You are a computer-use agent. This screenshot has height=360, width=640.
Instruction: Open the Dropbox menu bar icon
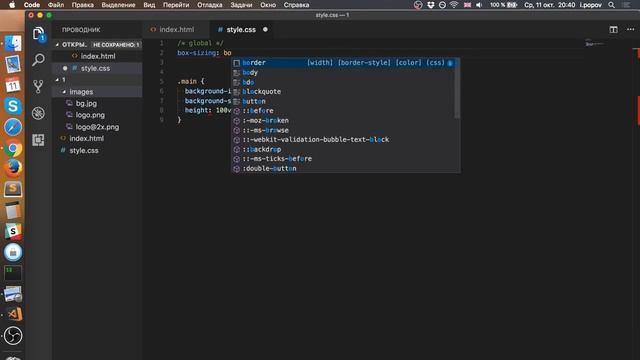click(431, 5)
